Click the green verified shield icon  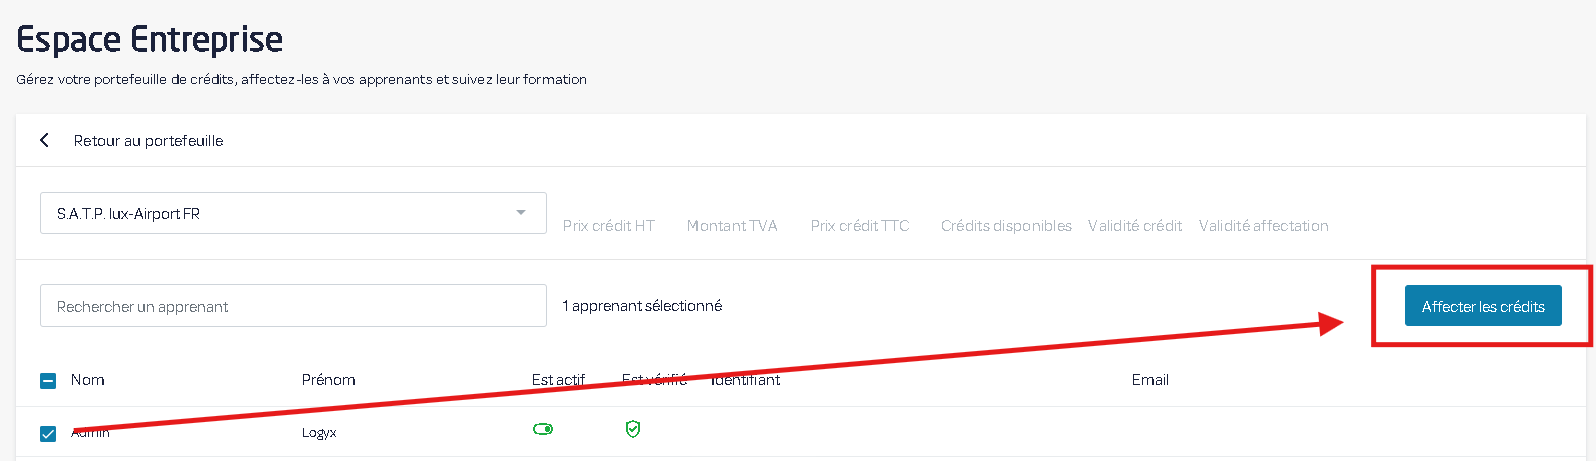click(632, 429)
